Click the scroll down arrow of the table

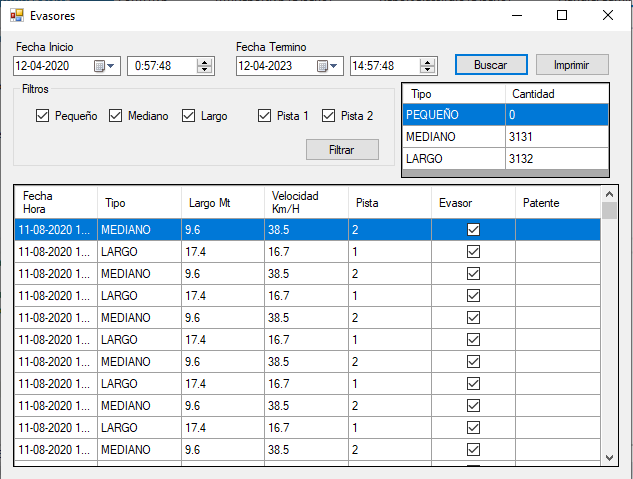click(x=610, y=456)
